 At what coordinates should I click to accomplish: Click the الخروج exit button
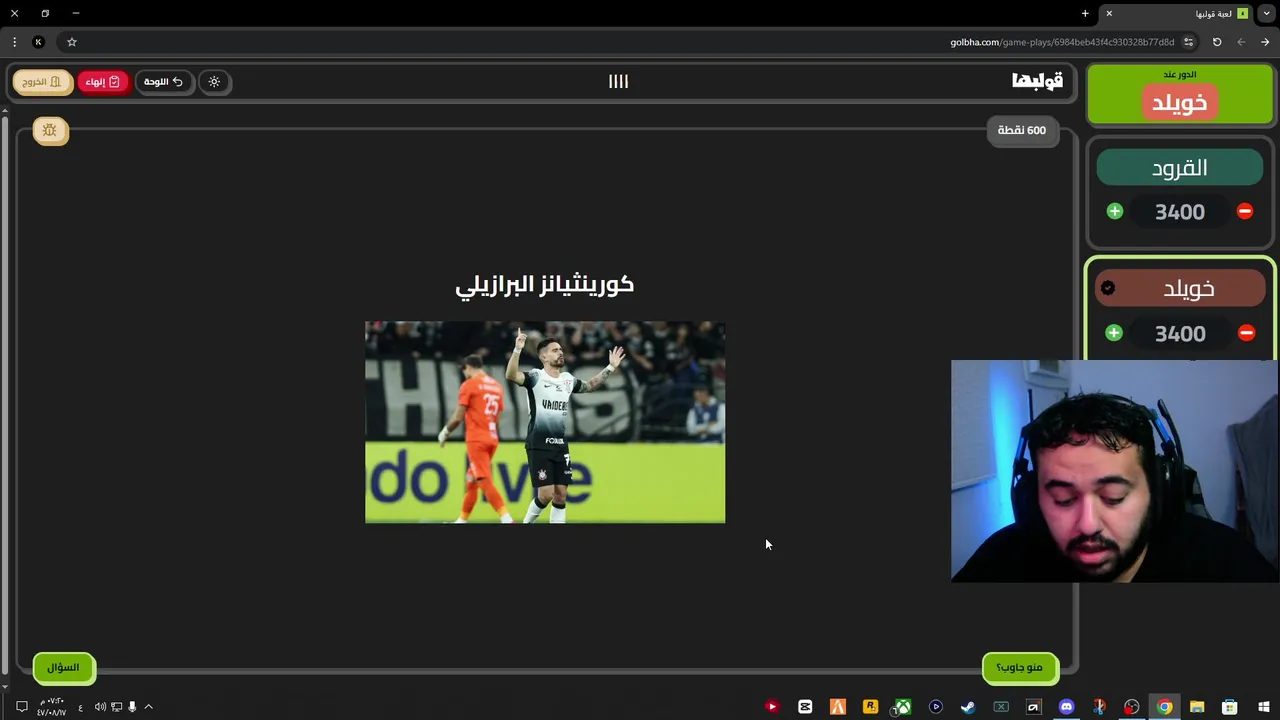tap(42, 82)
